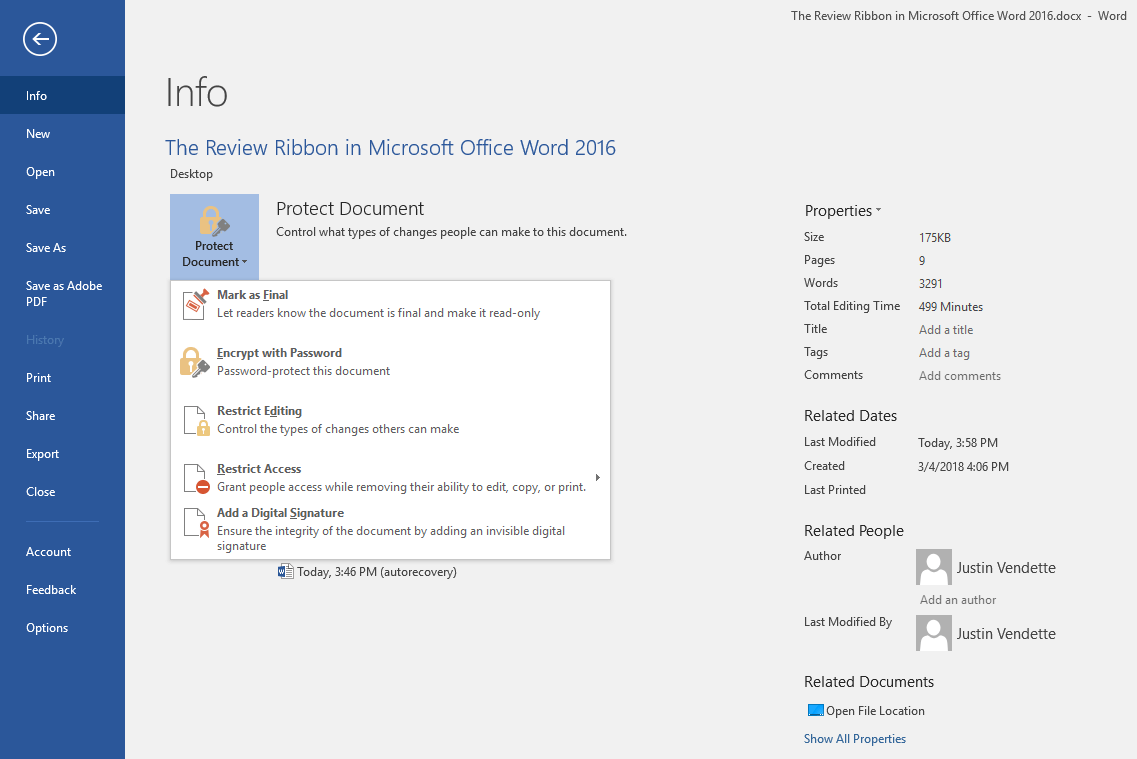The height and width of the screenshot is (759, 1137).
Task: Click the Related People heading
Action: (x=853, y=531)
